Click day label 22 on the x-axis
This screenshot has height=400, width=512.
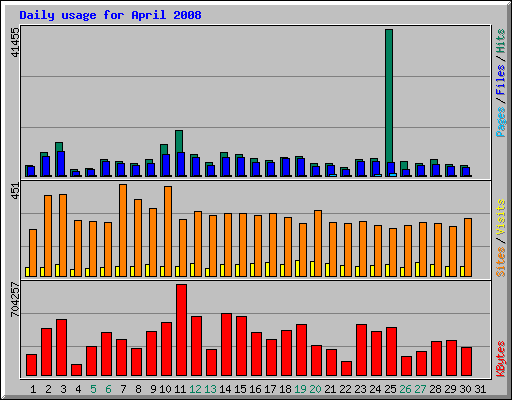point(345,389)
